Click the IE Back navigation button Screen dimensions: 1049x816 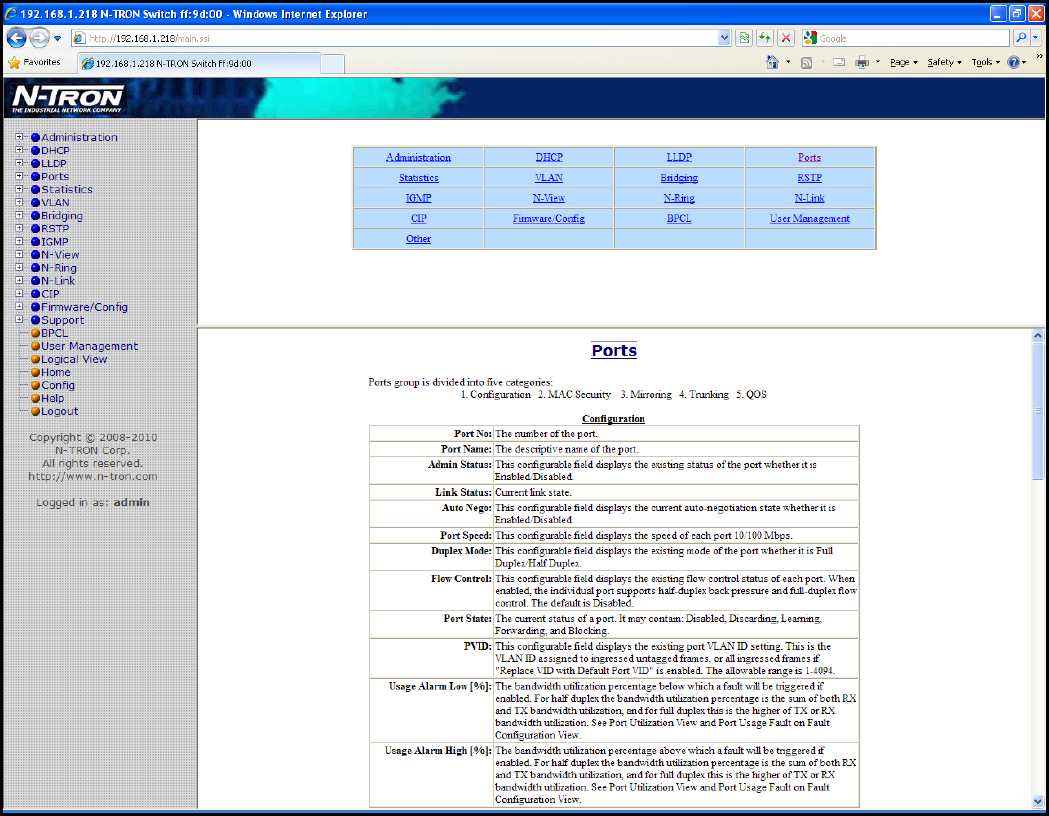coord(17,38)
